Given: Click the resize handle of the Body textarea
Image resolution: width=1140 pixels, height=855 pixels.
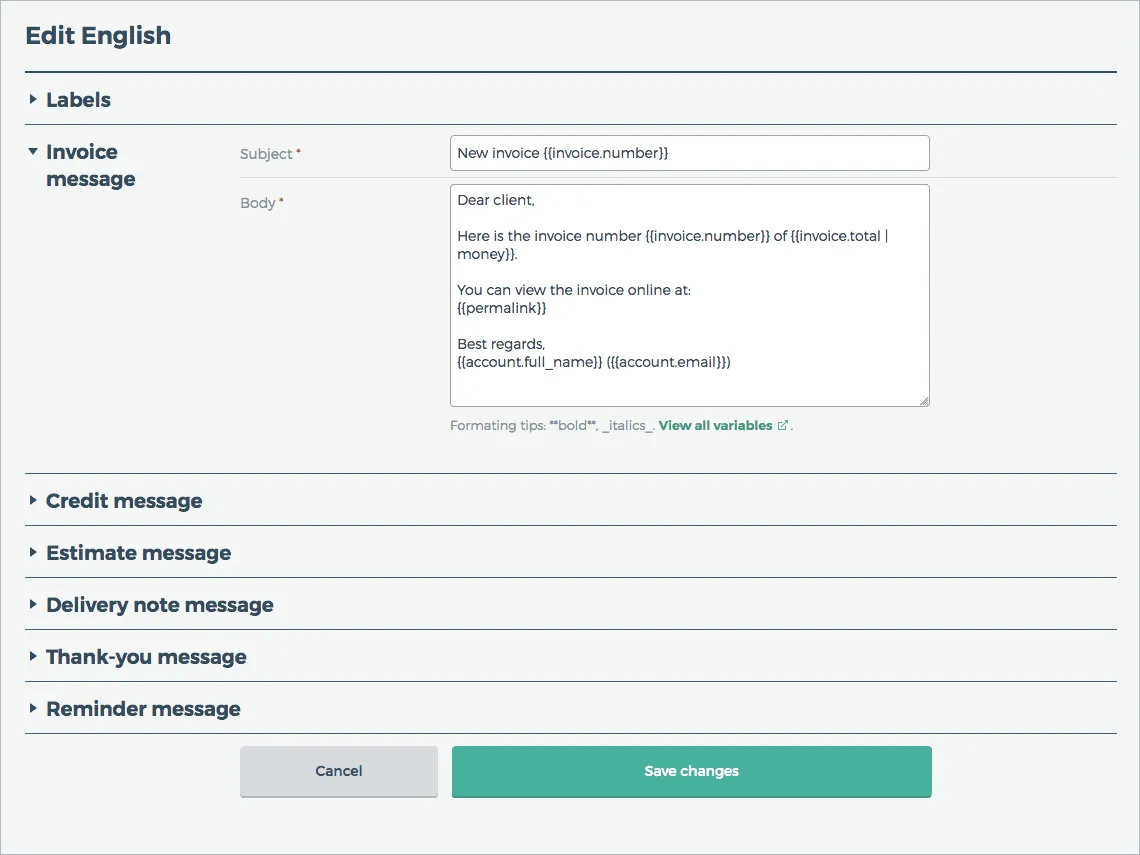Looking at the screenshot, I should [x=924, y=400].
